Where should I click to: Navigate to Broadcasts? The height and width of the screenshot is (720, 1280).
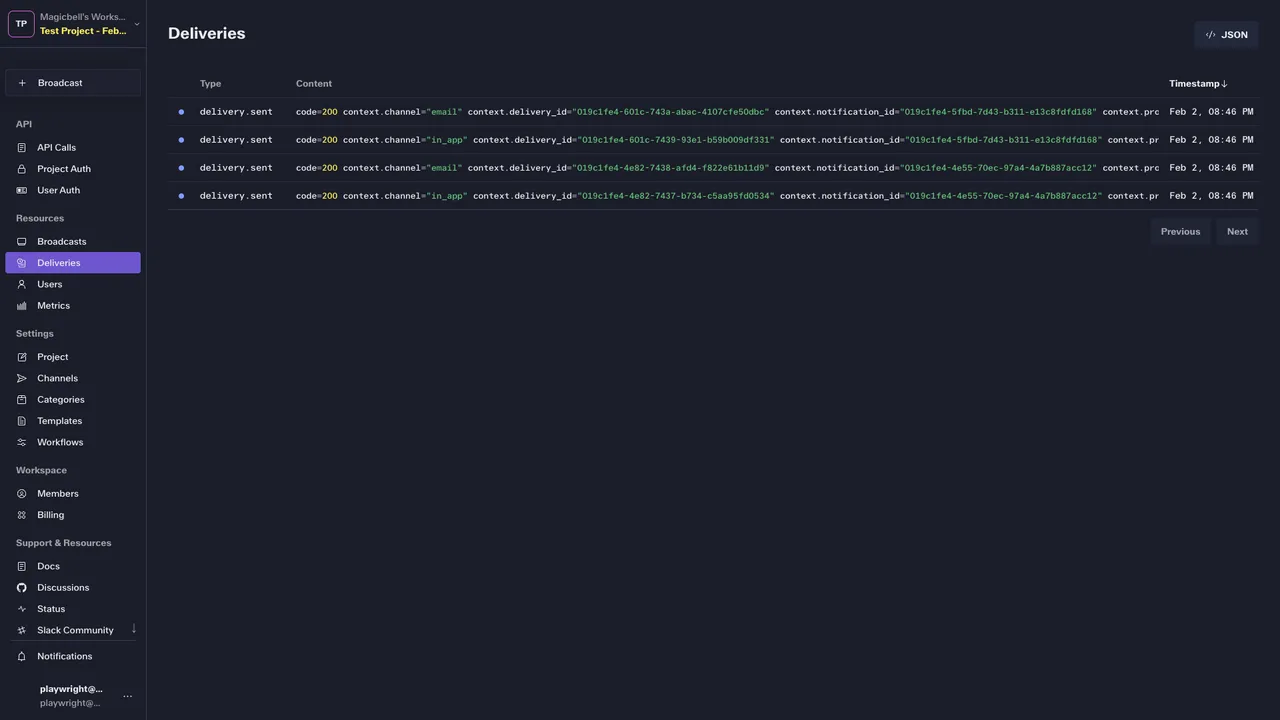point(73,242)
